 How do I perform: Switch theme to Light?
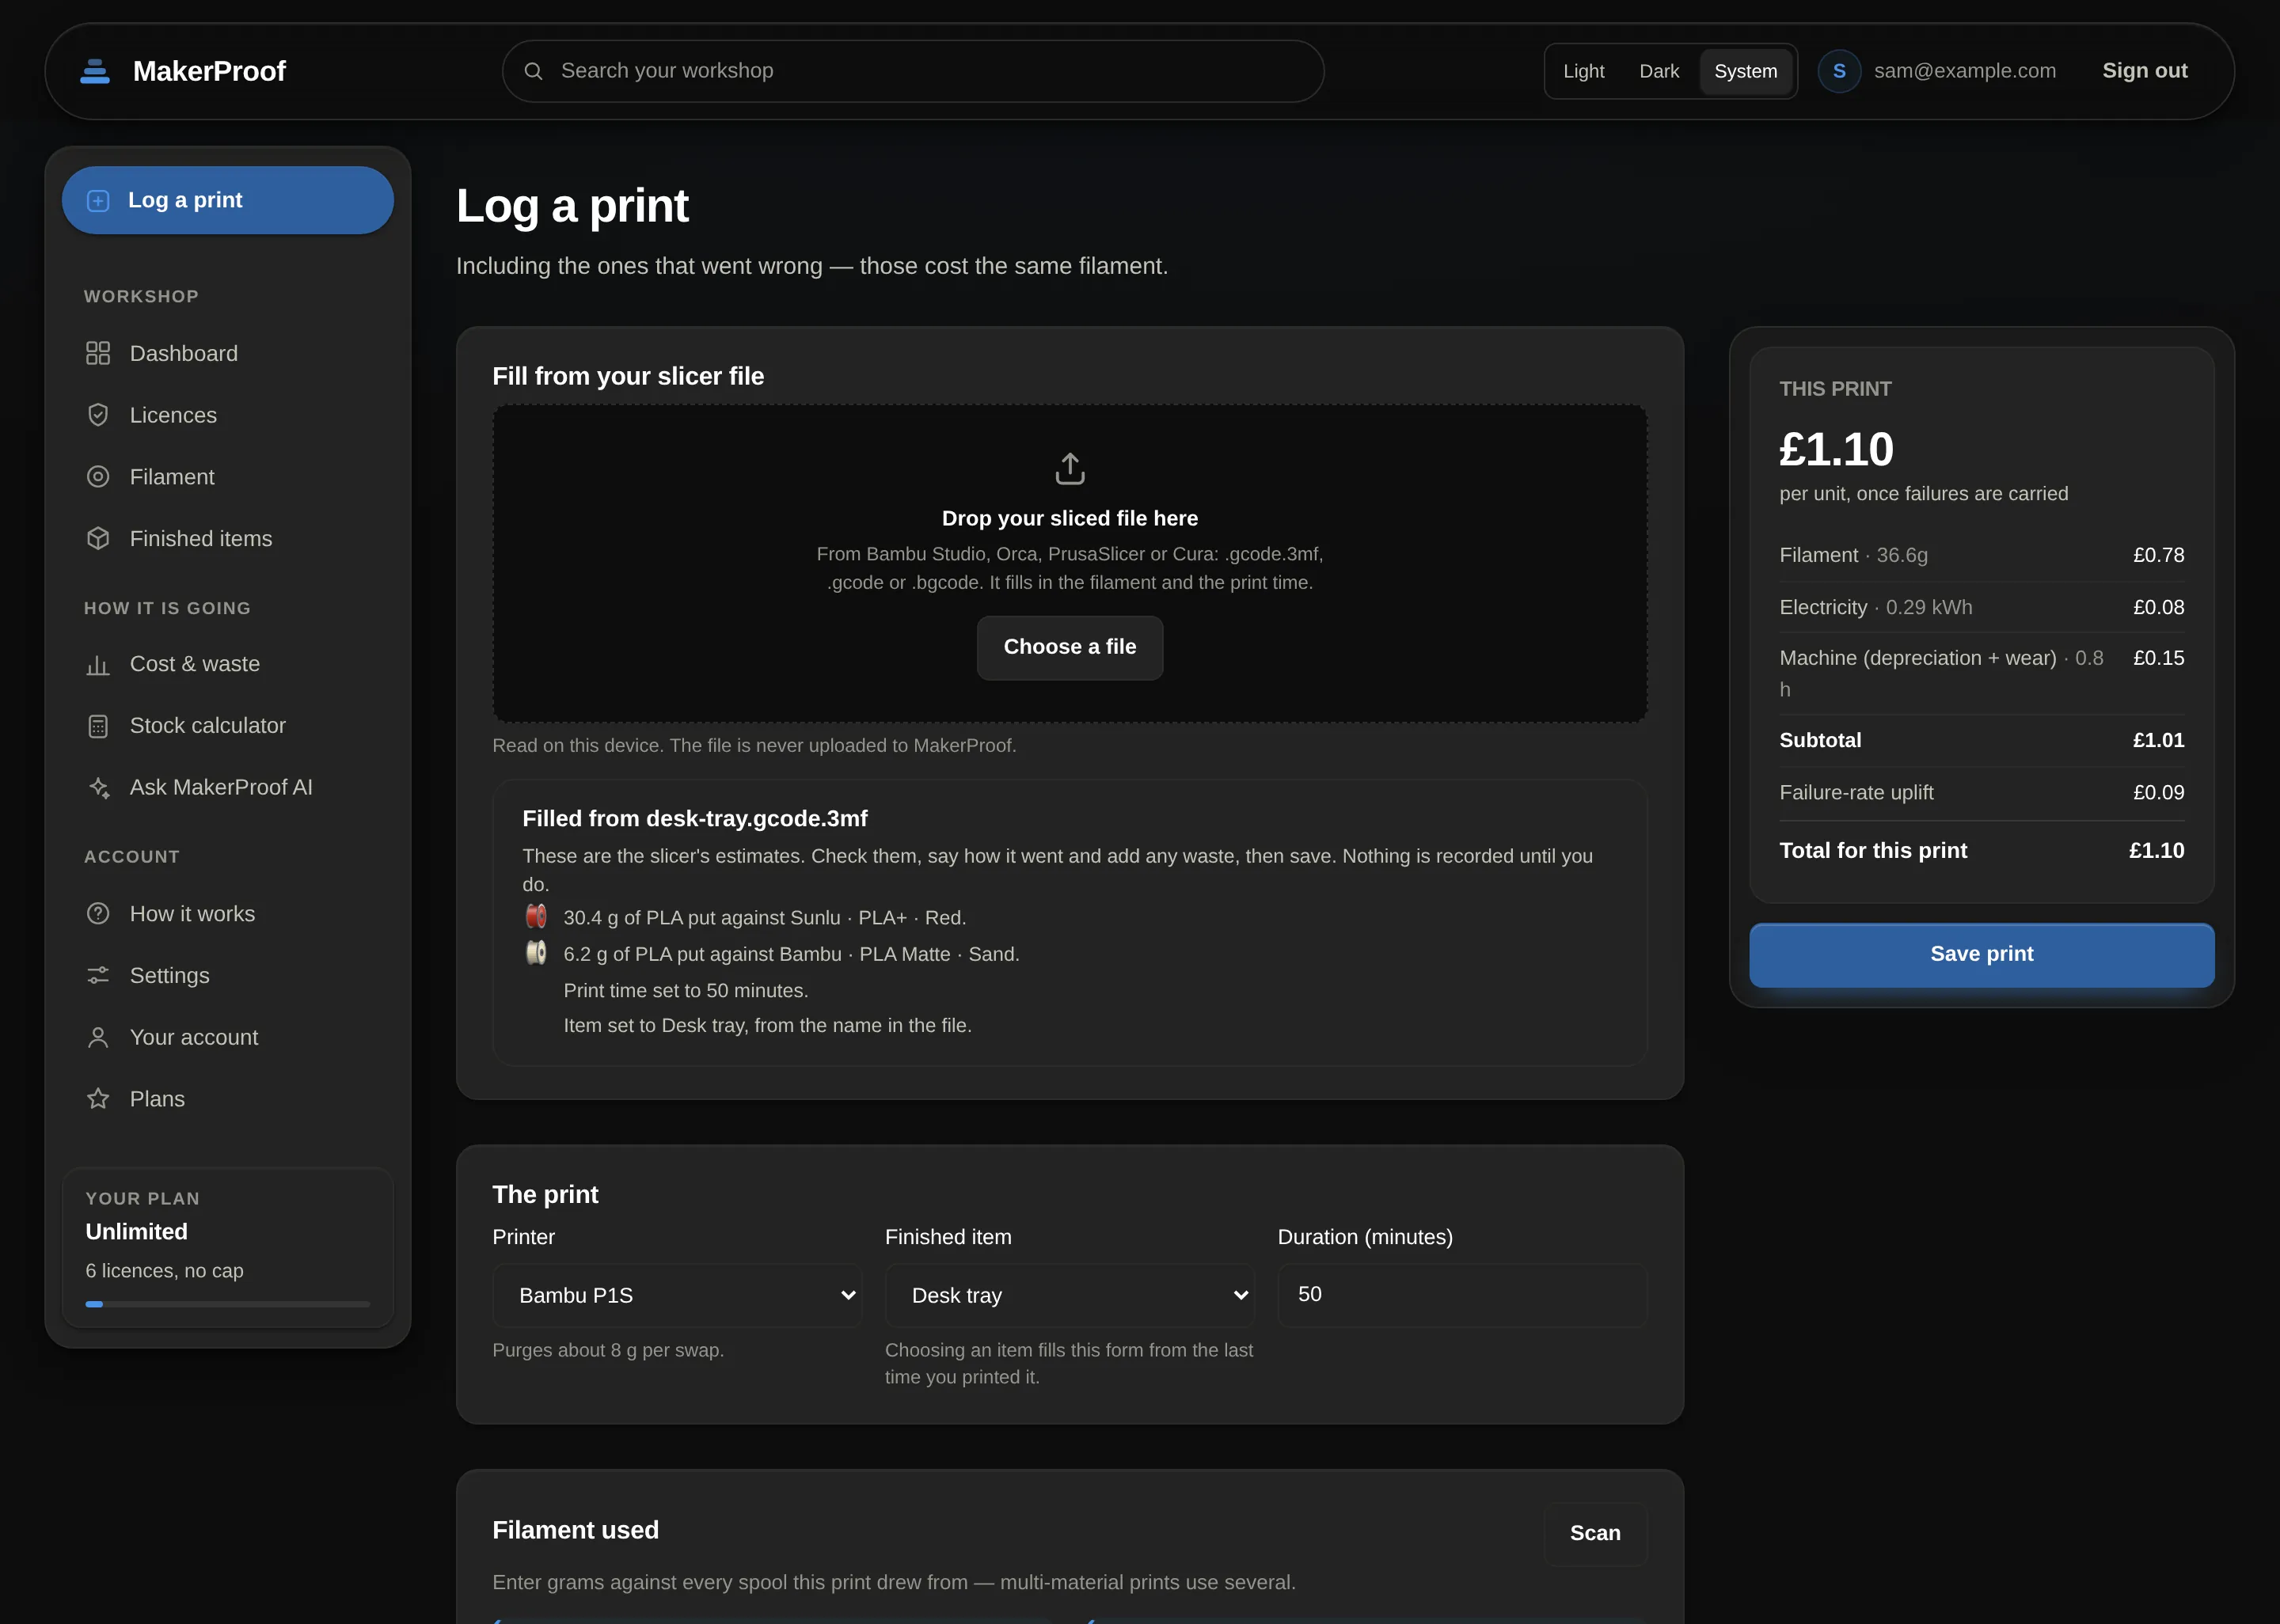1583,71
